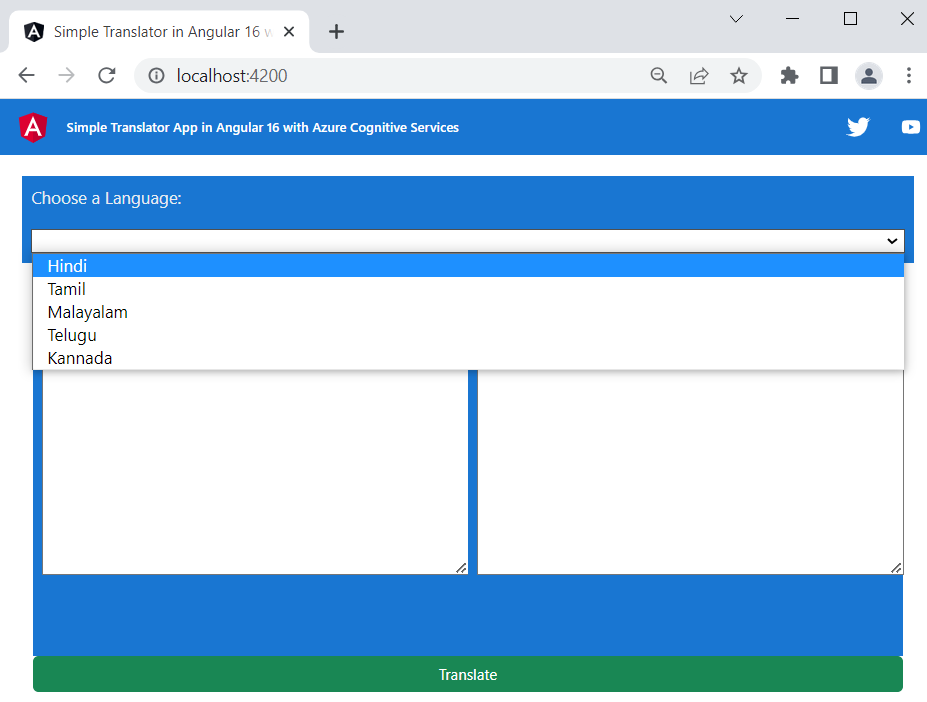Toggle the browser side panel
927x702 pixels.
point(829,76)
